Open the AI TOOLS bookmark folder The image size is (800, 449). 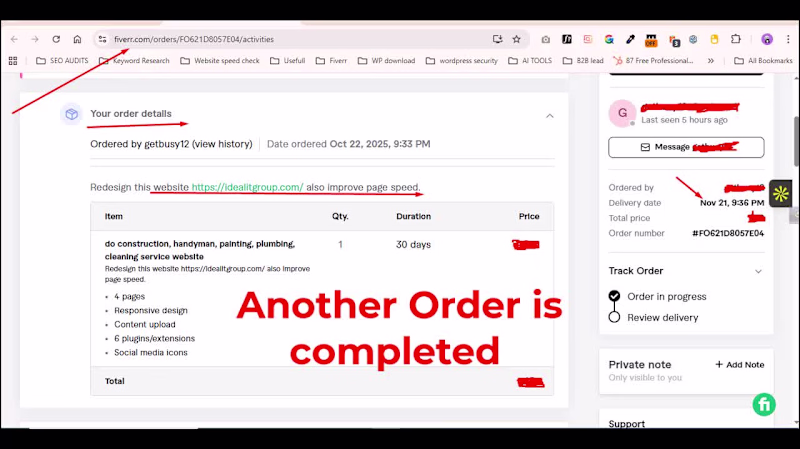530,61
